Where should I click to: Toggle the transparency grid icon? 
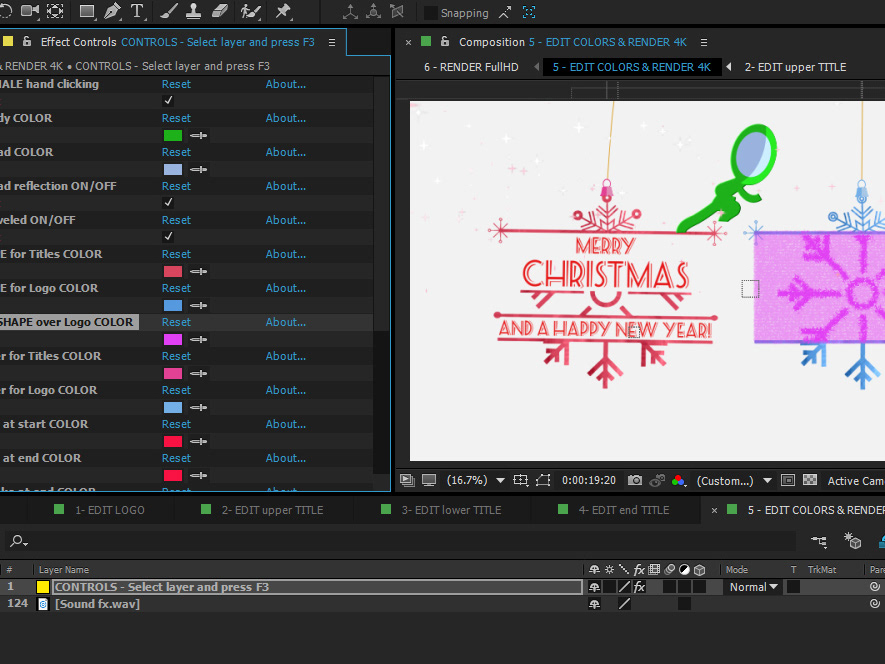(810, 480)
